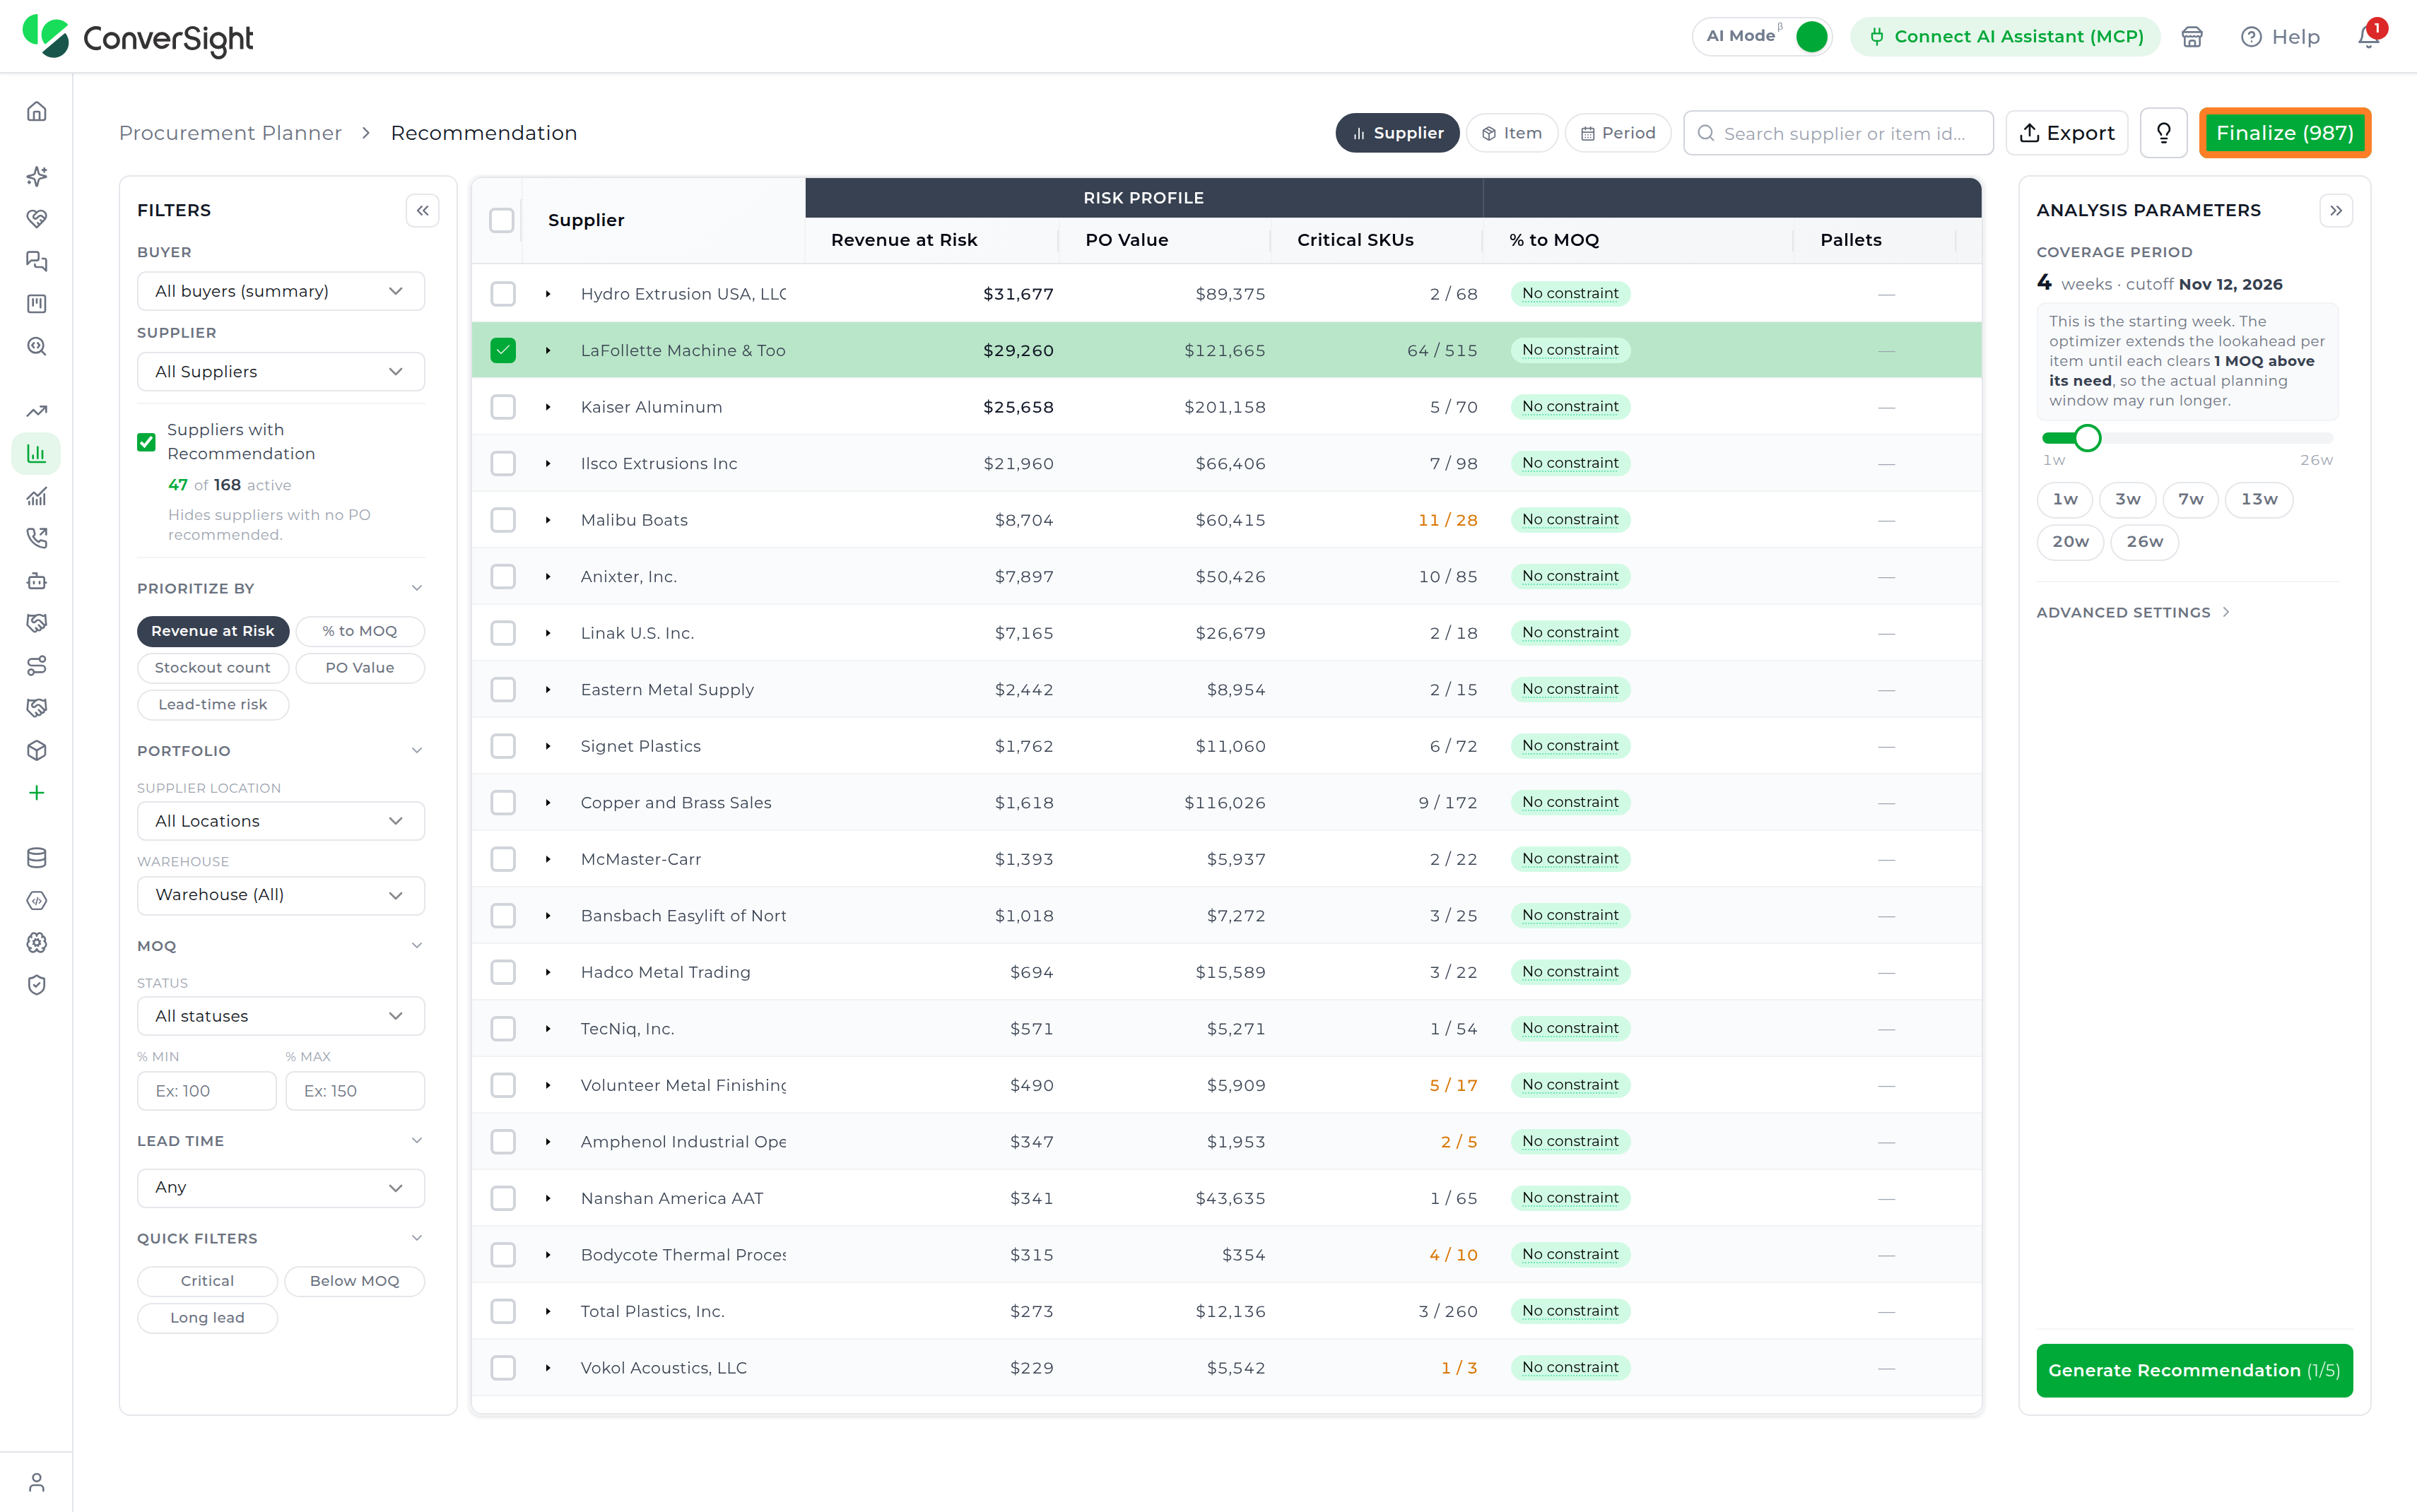Open the All Locations dropdown

[x=281, y=821]
